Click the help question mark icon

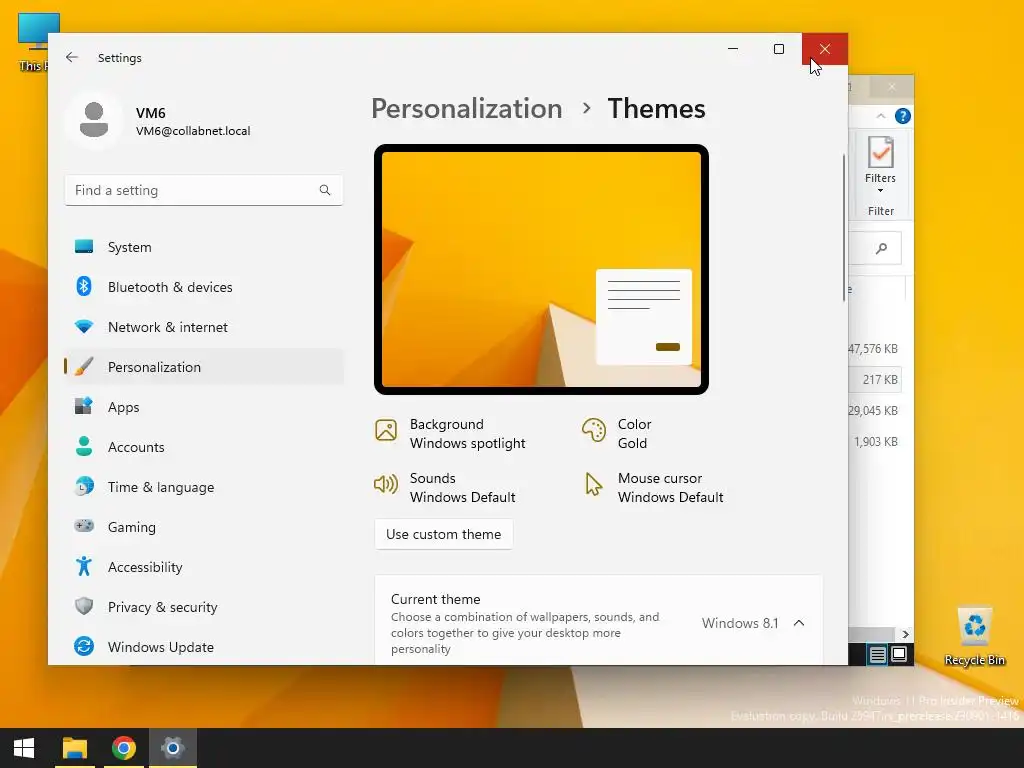pyautogui.click(x=903, y=116)
